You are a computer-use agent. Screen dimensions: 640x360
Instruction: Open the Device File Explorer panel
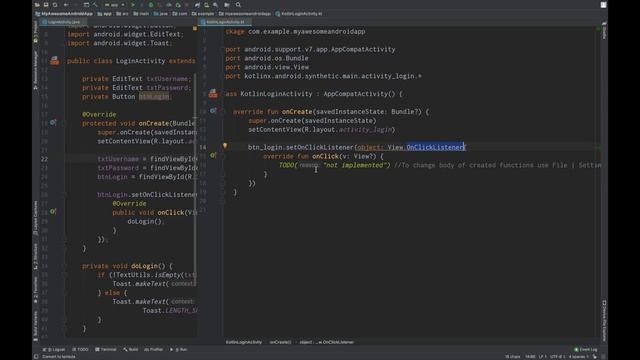[x=604, y=320]
